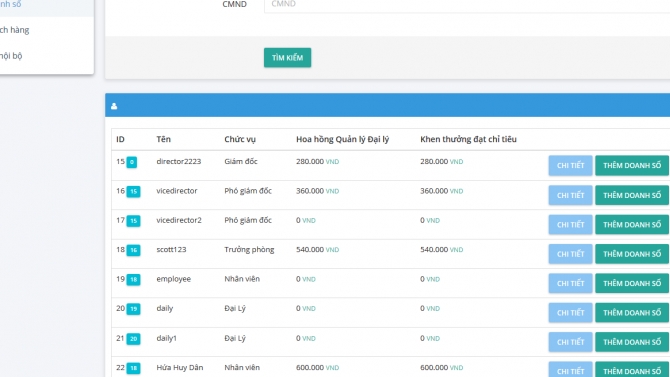Click the Trưởng phòng position cell
Viewport: 670px width, 377px height.
[249, 250]
